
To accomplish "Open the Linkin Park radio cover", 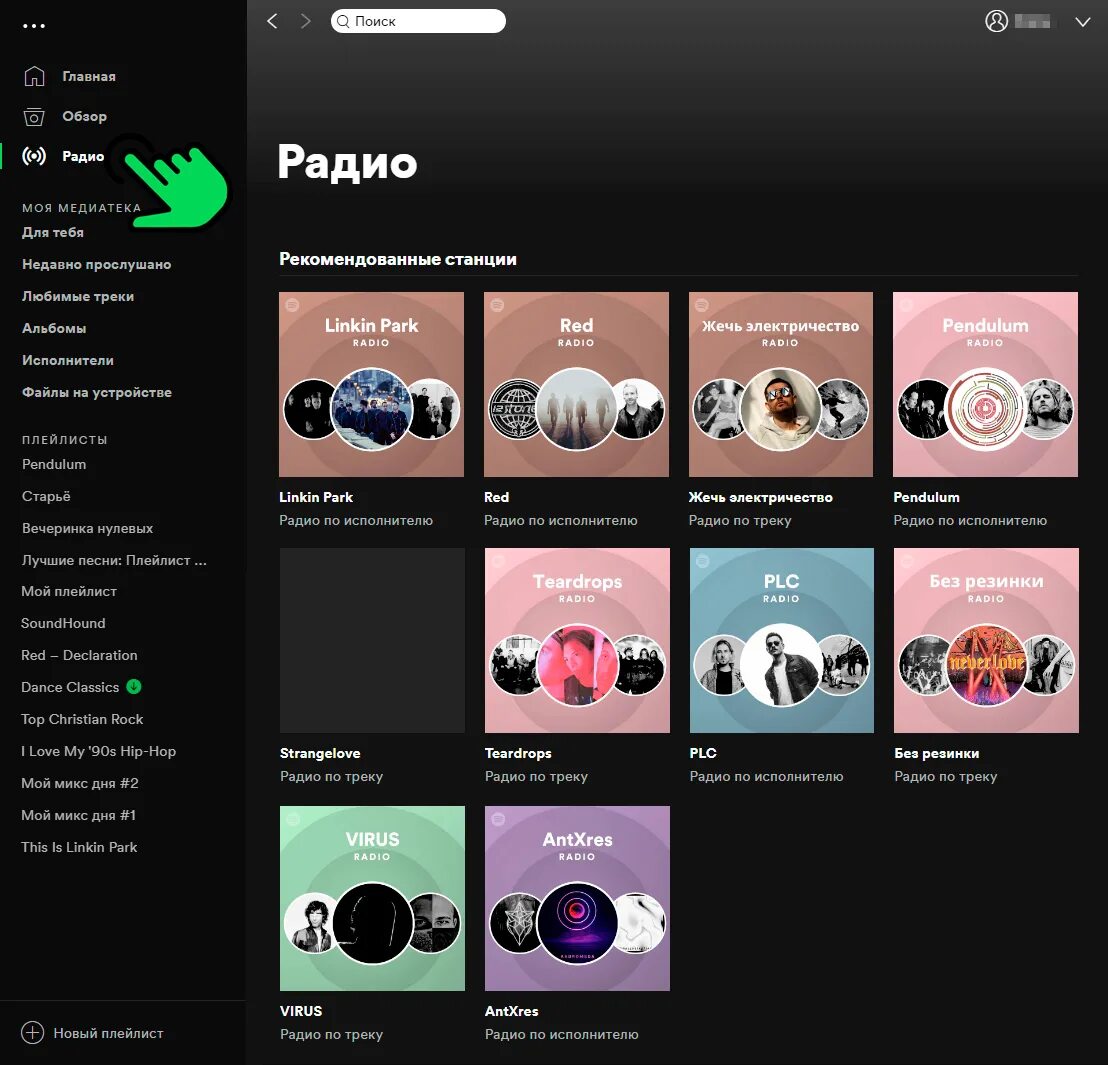I will point(372,384).
